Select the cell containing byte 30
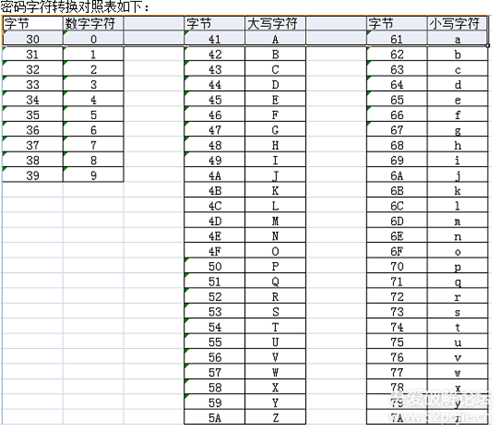This screenshot has width=500, height=432. coord(33,39)
